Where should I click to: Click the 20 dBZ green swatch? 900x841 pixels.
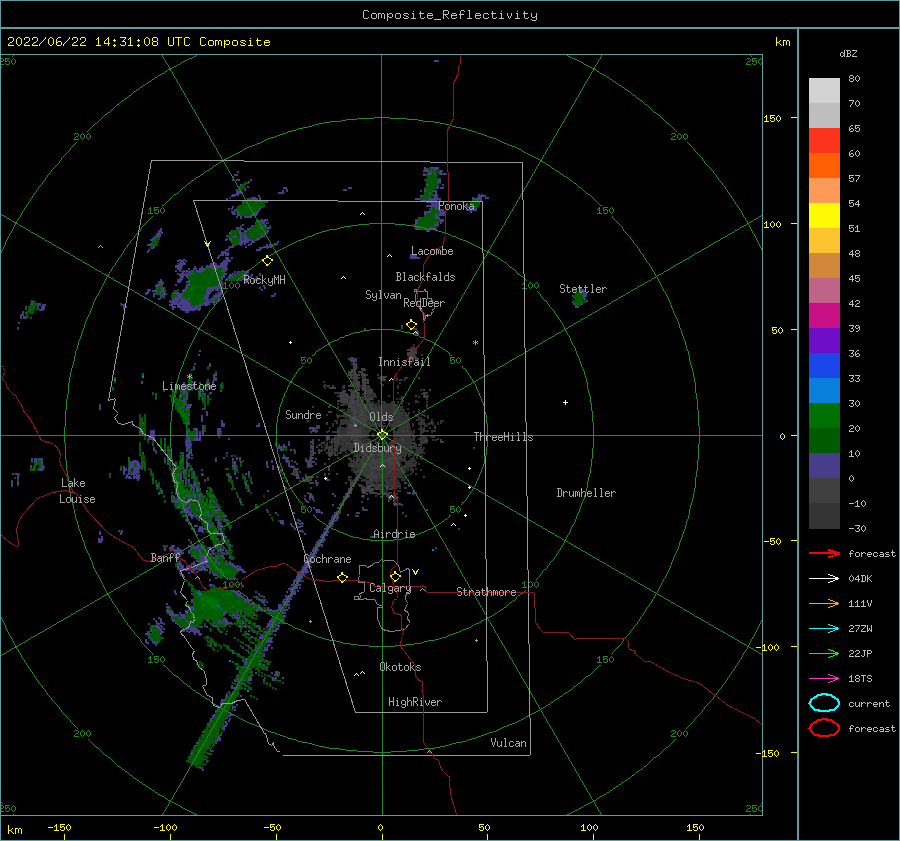824,416
